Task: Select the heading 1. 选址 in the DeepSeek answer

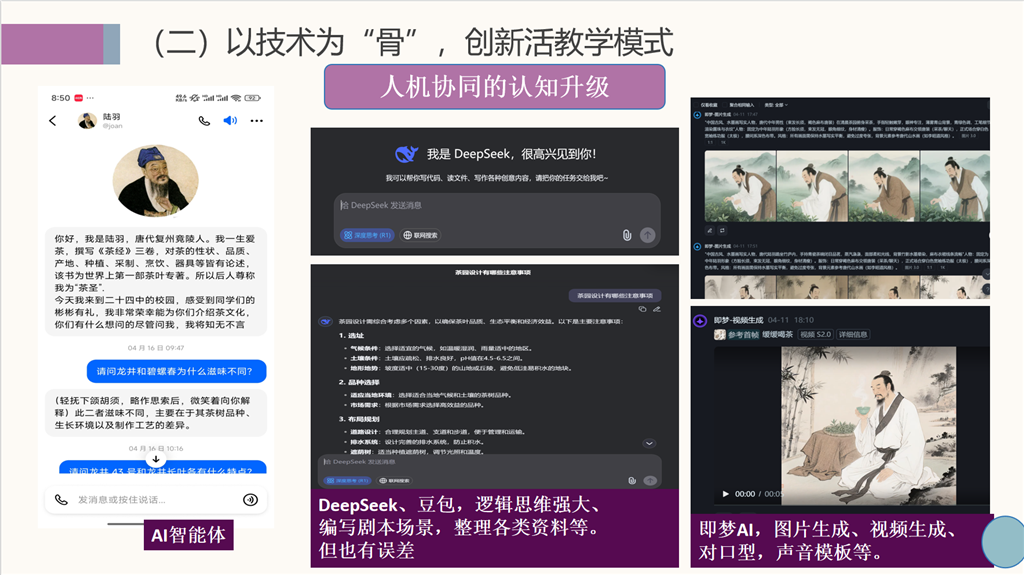Action: click(351, 335)
